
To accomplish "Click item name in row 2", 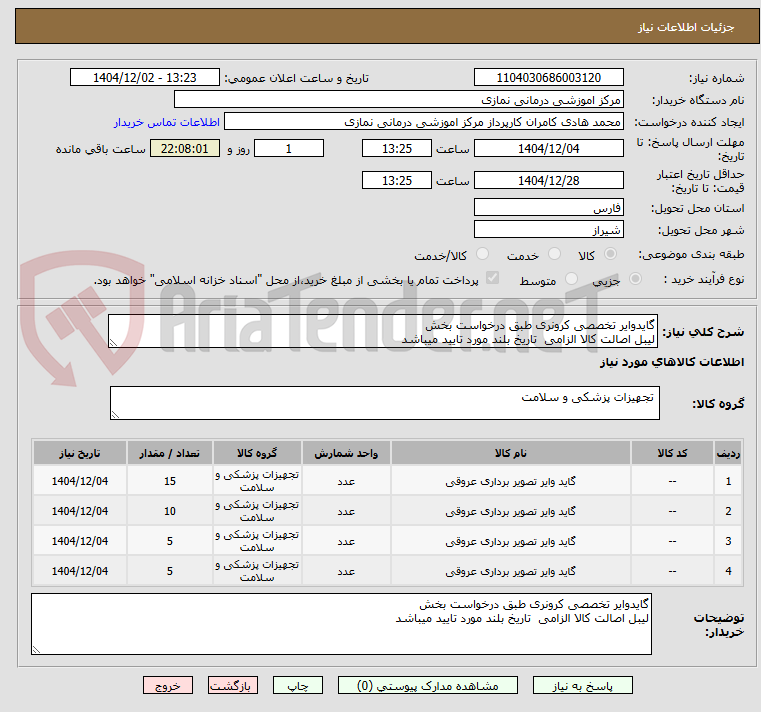I will click(x=511, y=511).
